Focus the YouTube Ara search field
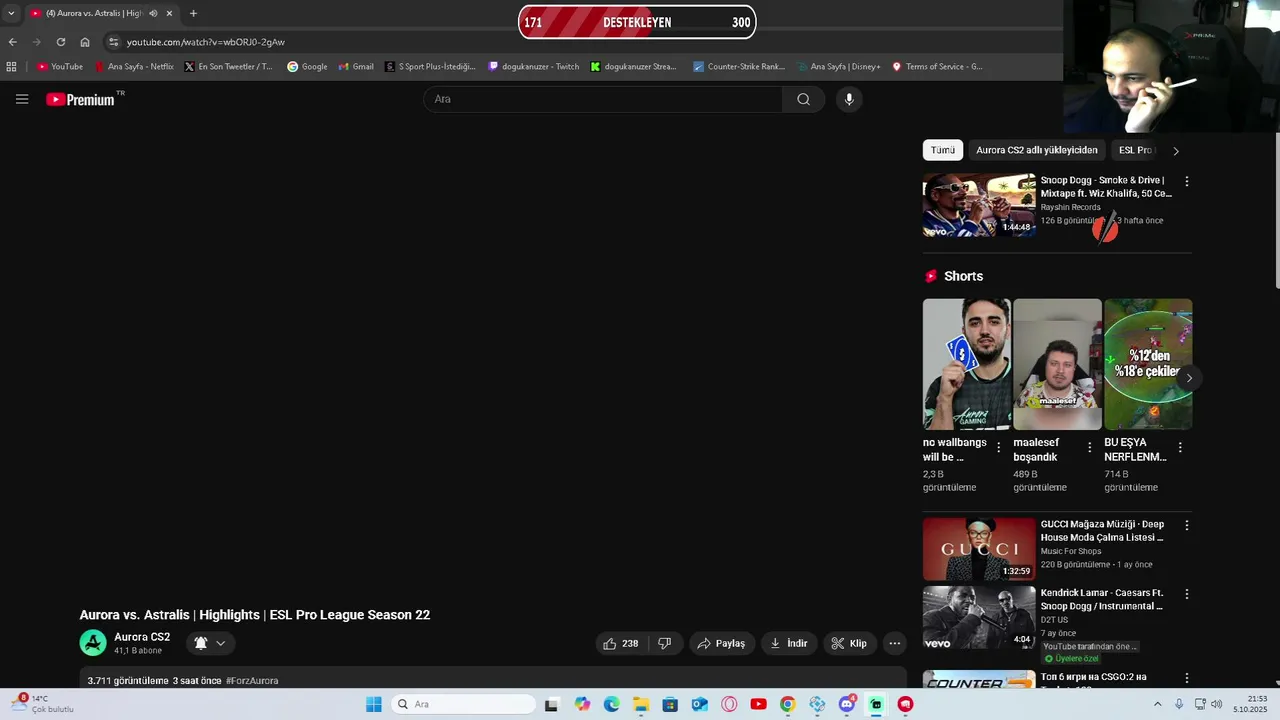The width and height of the screenshot is (1280, 720). [603, 99]
